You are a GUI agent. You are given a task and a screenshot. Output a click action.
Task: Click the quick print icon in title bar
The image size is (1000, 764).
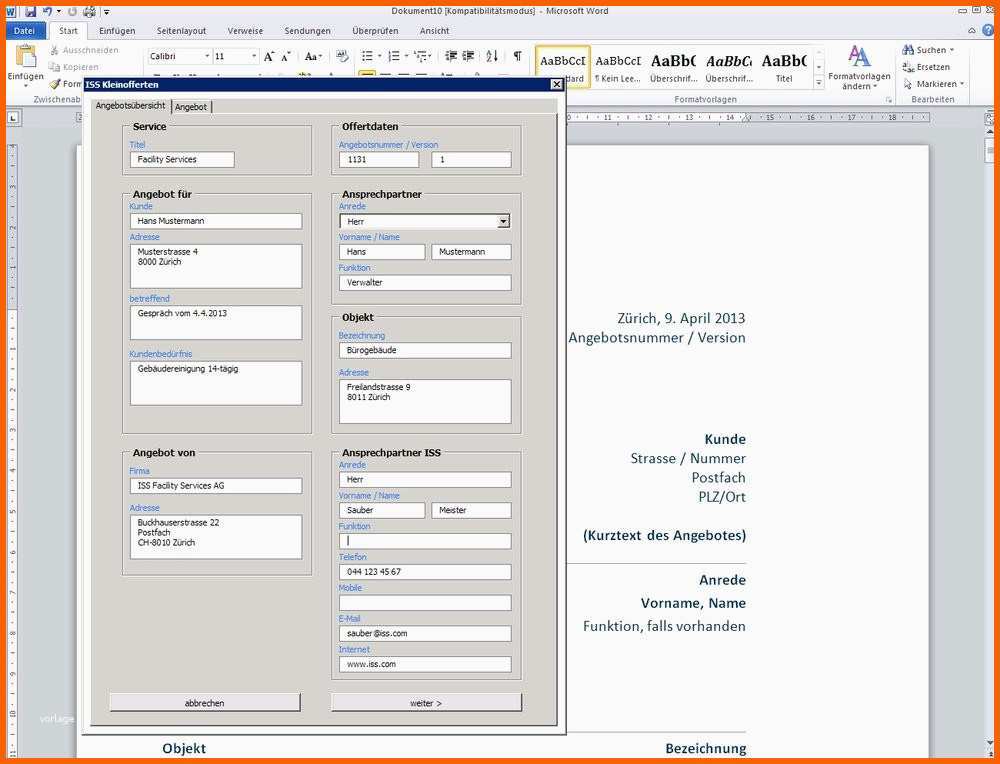pyautogui.click(x=89, y=11)
